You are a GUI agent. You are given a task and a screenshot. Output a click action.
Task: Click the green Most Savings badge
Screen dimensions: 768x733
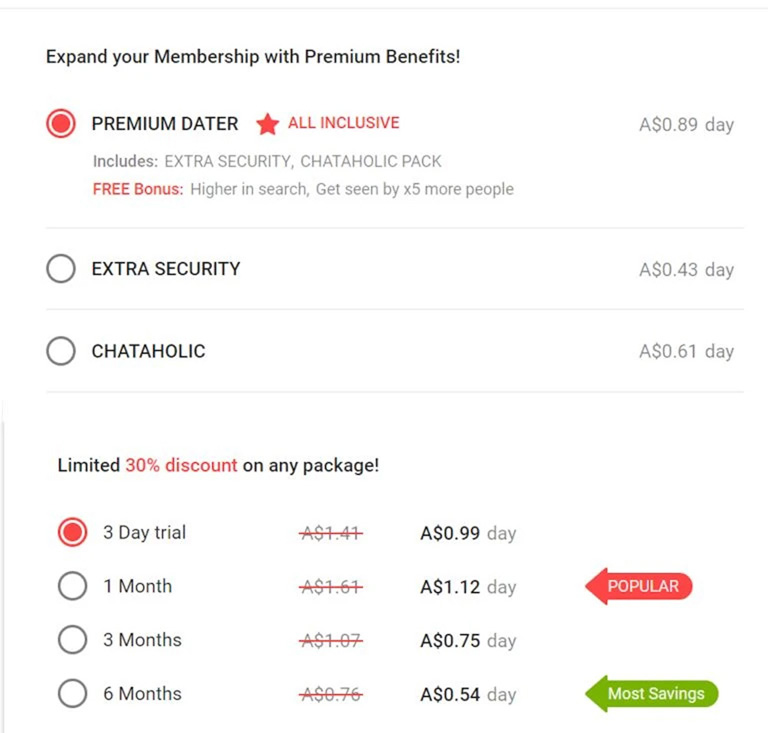point(652,693)
